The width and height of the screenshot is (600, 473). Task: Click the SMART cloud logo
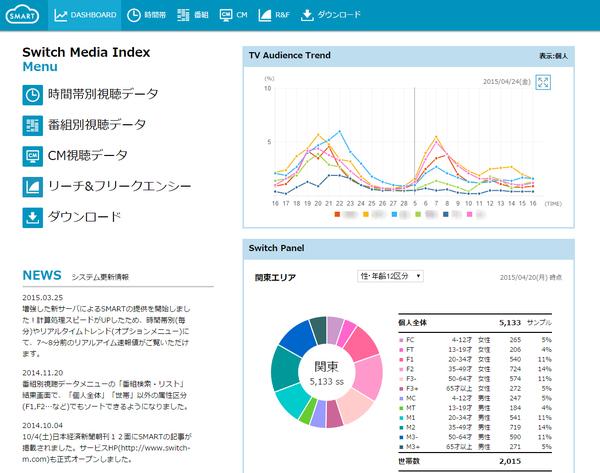click(x=22, y=15)
